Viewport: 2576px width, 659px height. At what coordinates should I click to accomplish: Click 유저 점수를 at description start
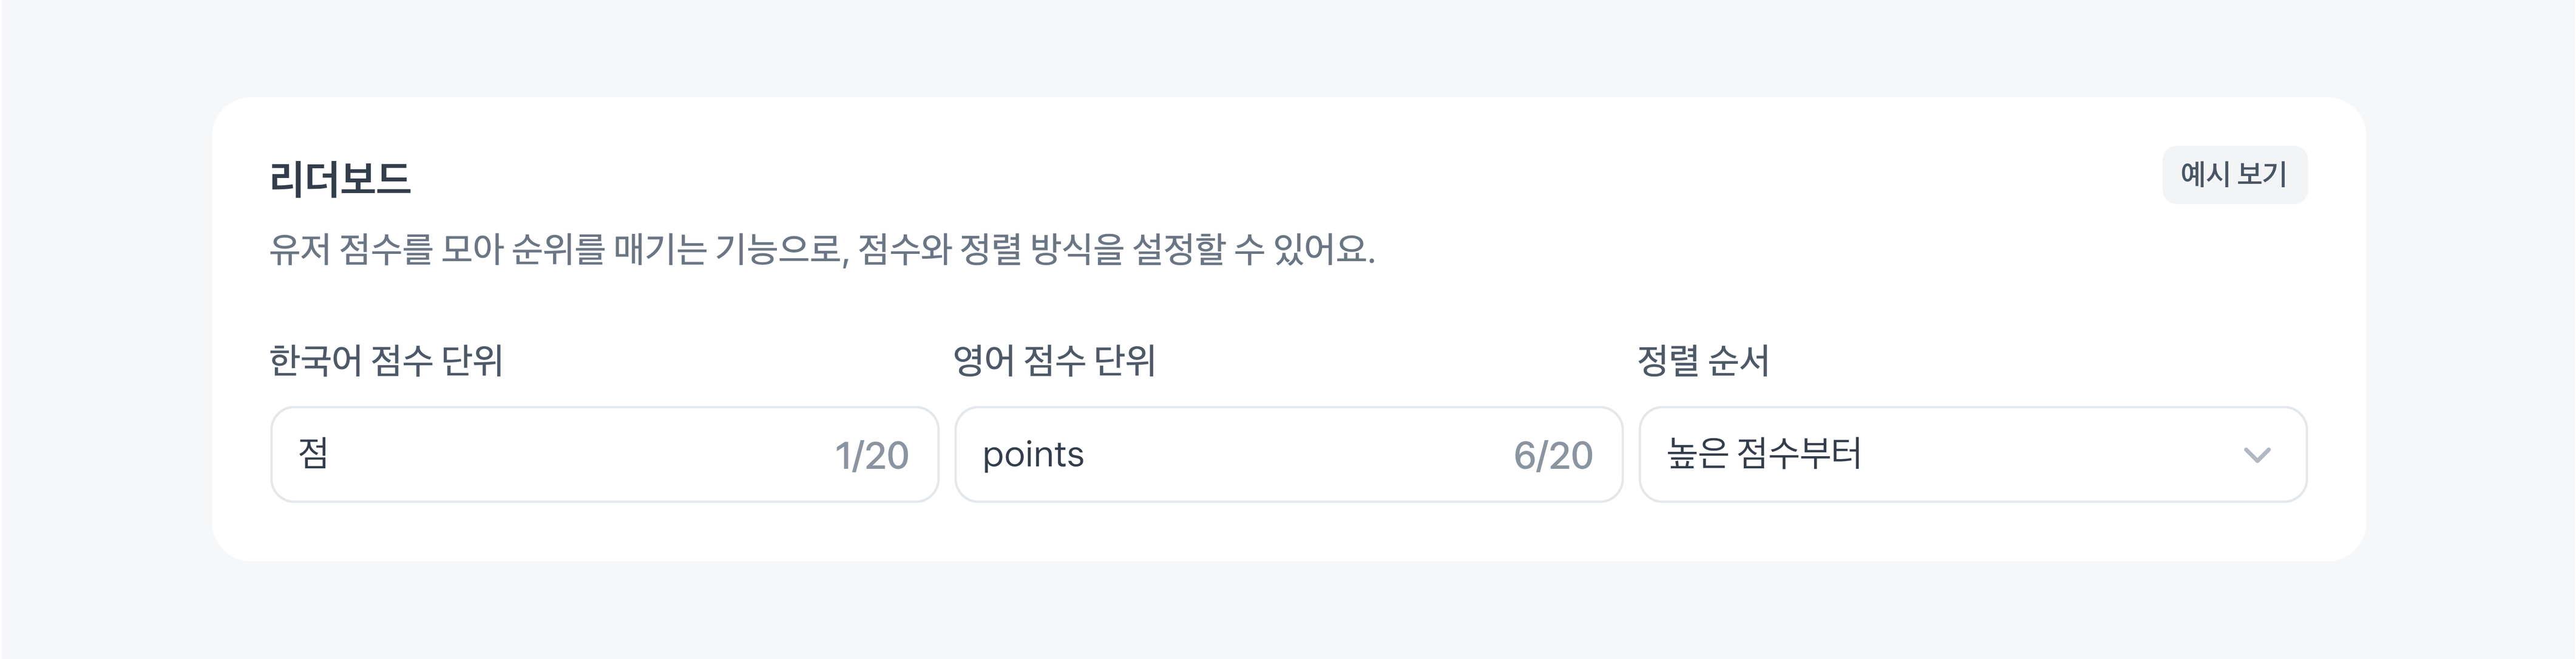[350, 249]
